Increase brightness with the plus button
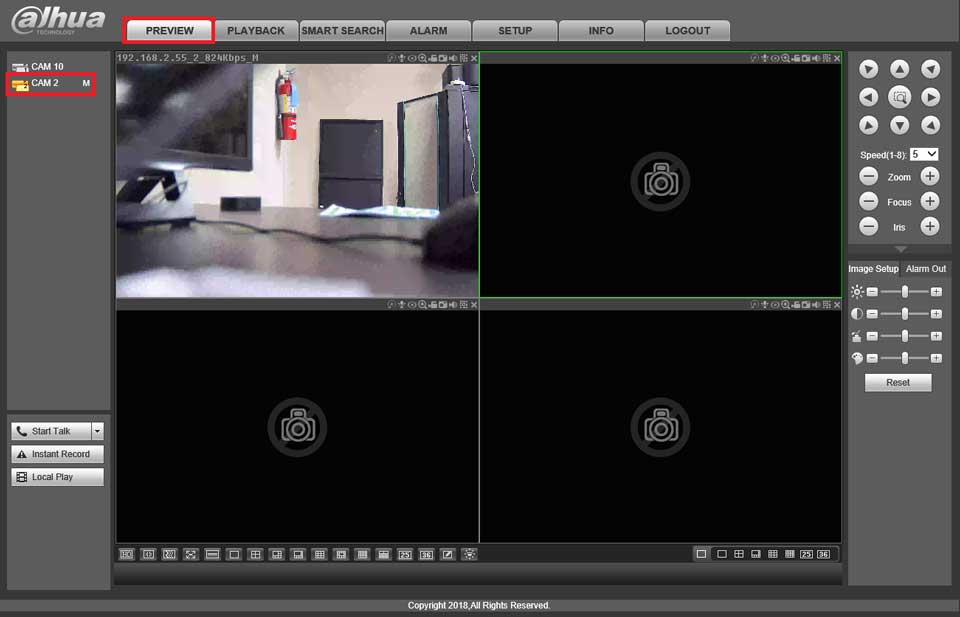960x617 pixels. (x=936, y=292)
